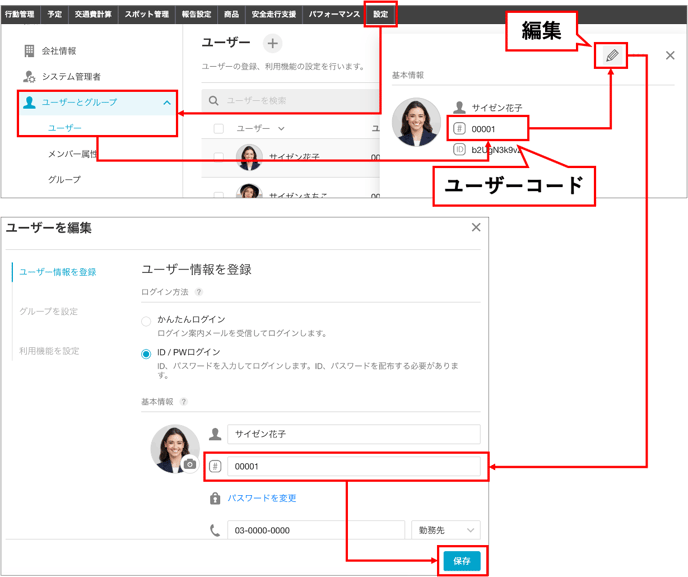Tick the select-all users checkbox
Image resolution: width=688 pixels, height=577 pixels.
[219, 129]
